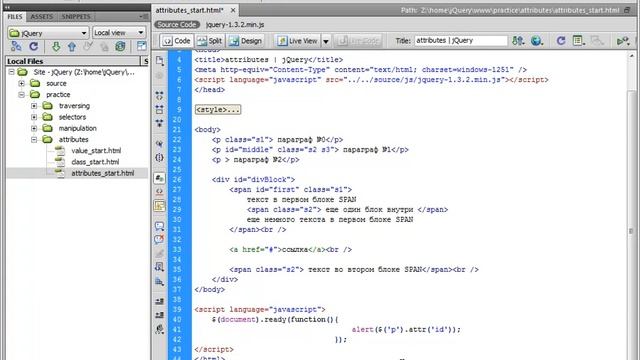Click Apply Comment icon in coding toolbar

160,226
